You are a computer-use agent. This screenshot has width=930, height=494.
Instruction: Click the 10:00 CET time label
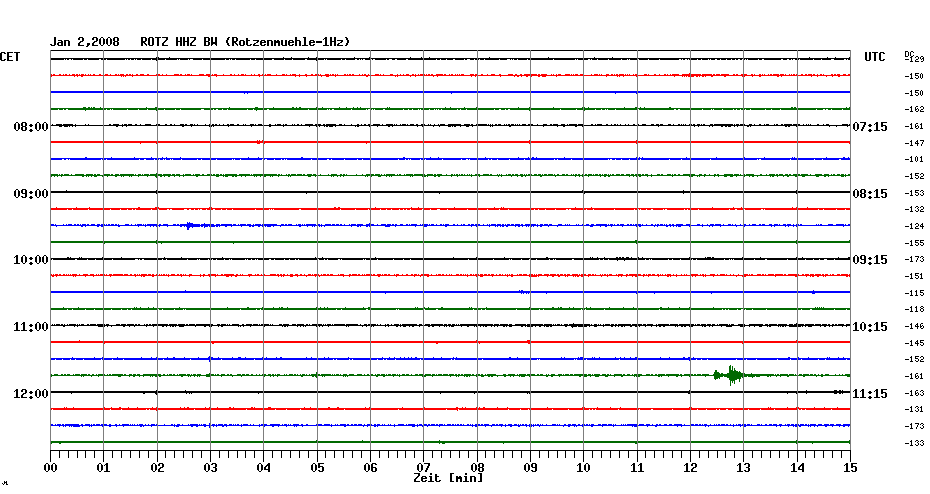(x=31, y=260)
